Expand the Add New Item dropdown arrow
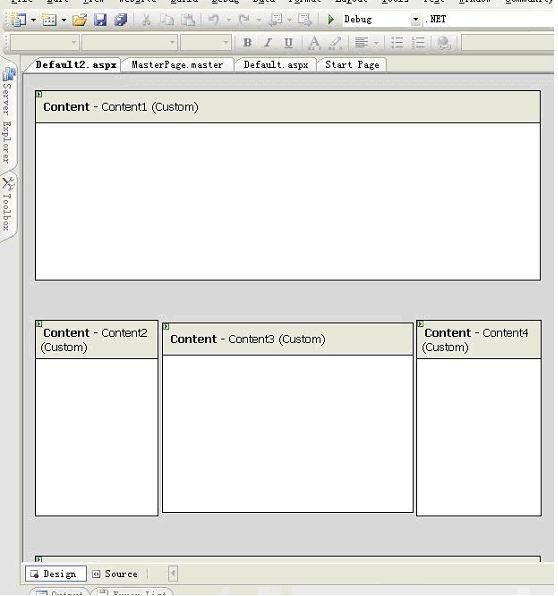This screenshot has width=558, height=596. pos(64,19)
